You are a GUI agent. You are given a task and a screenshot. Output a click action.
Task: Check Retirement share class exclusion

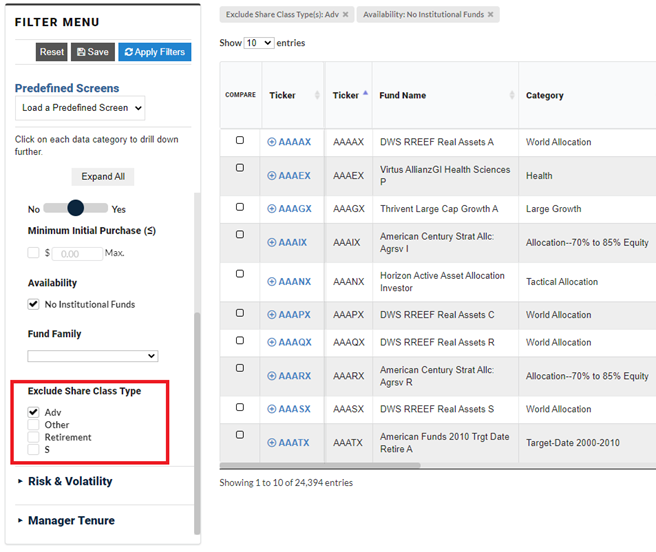tap(33, 437)
